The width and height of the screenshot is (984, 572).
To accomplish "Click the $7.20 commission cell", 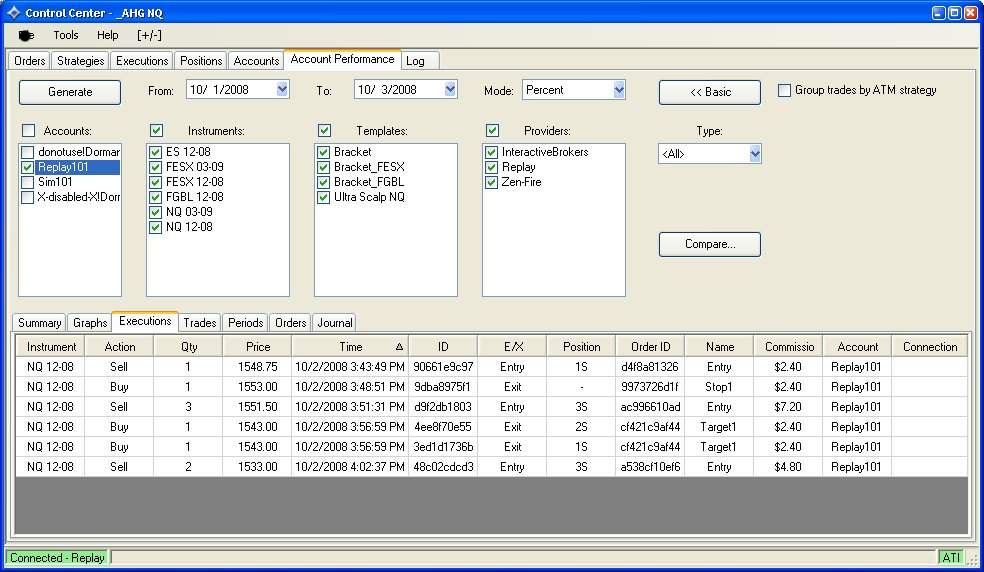I will 788,407.
